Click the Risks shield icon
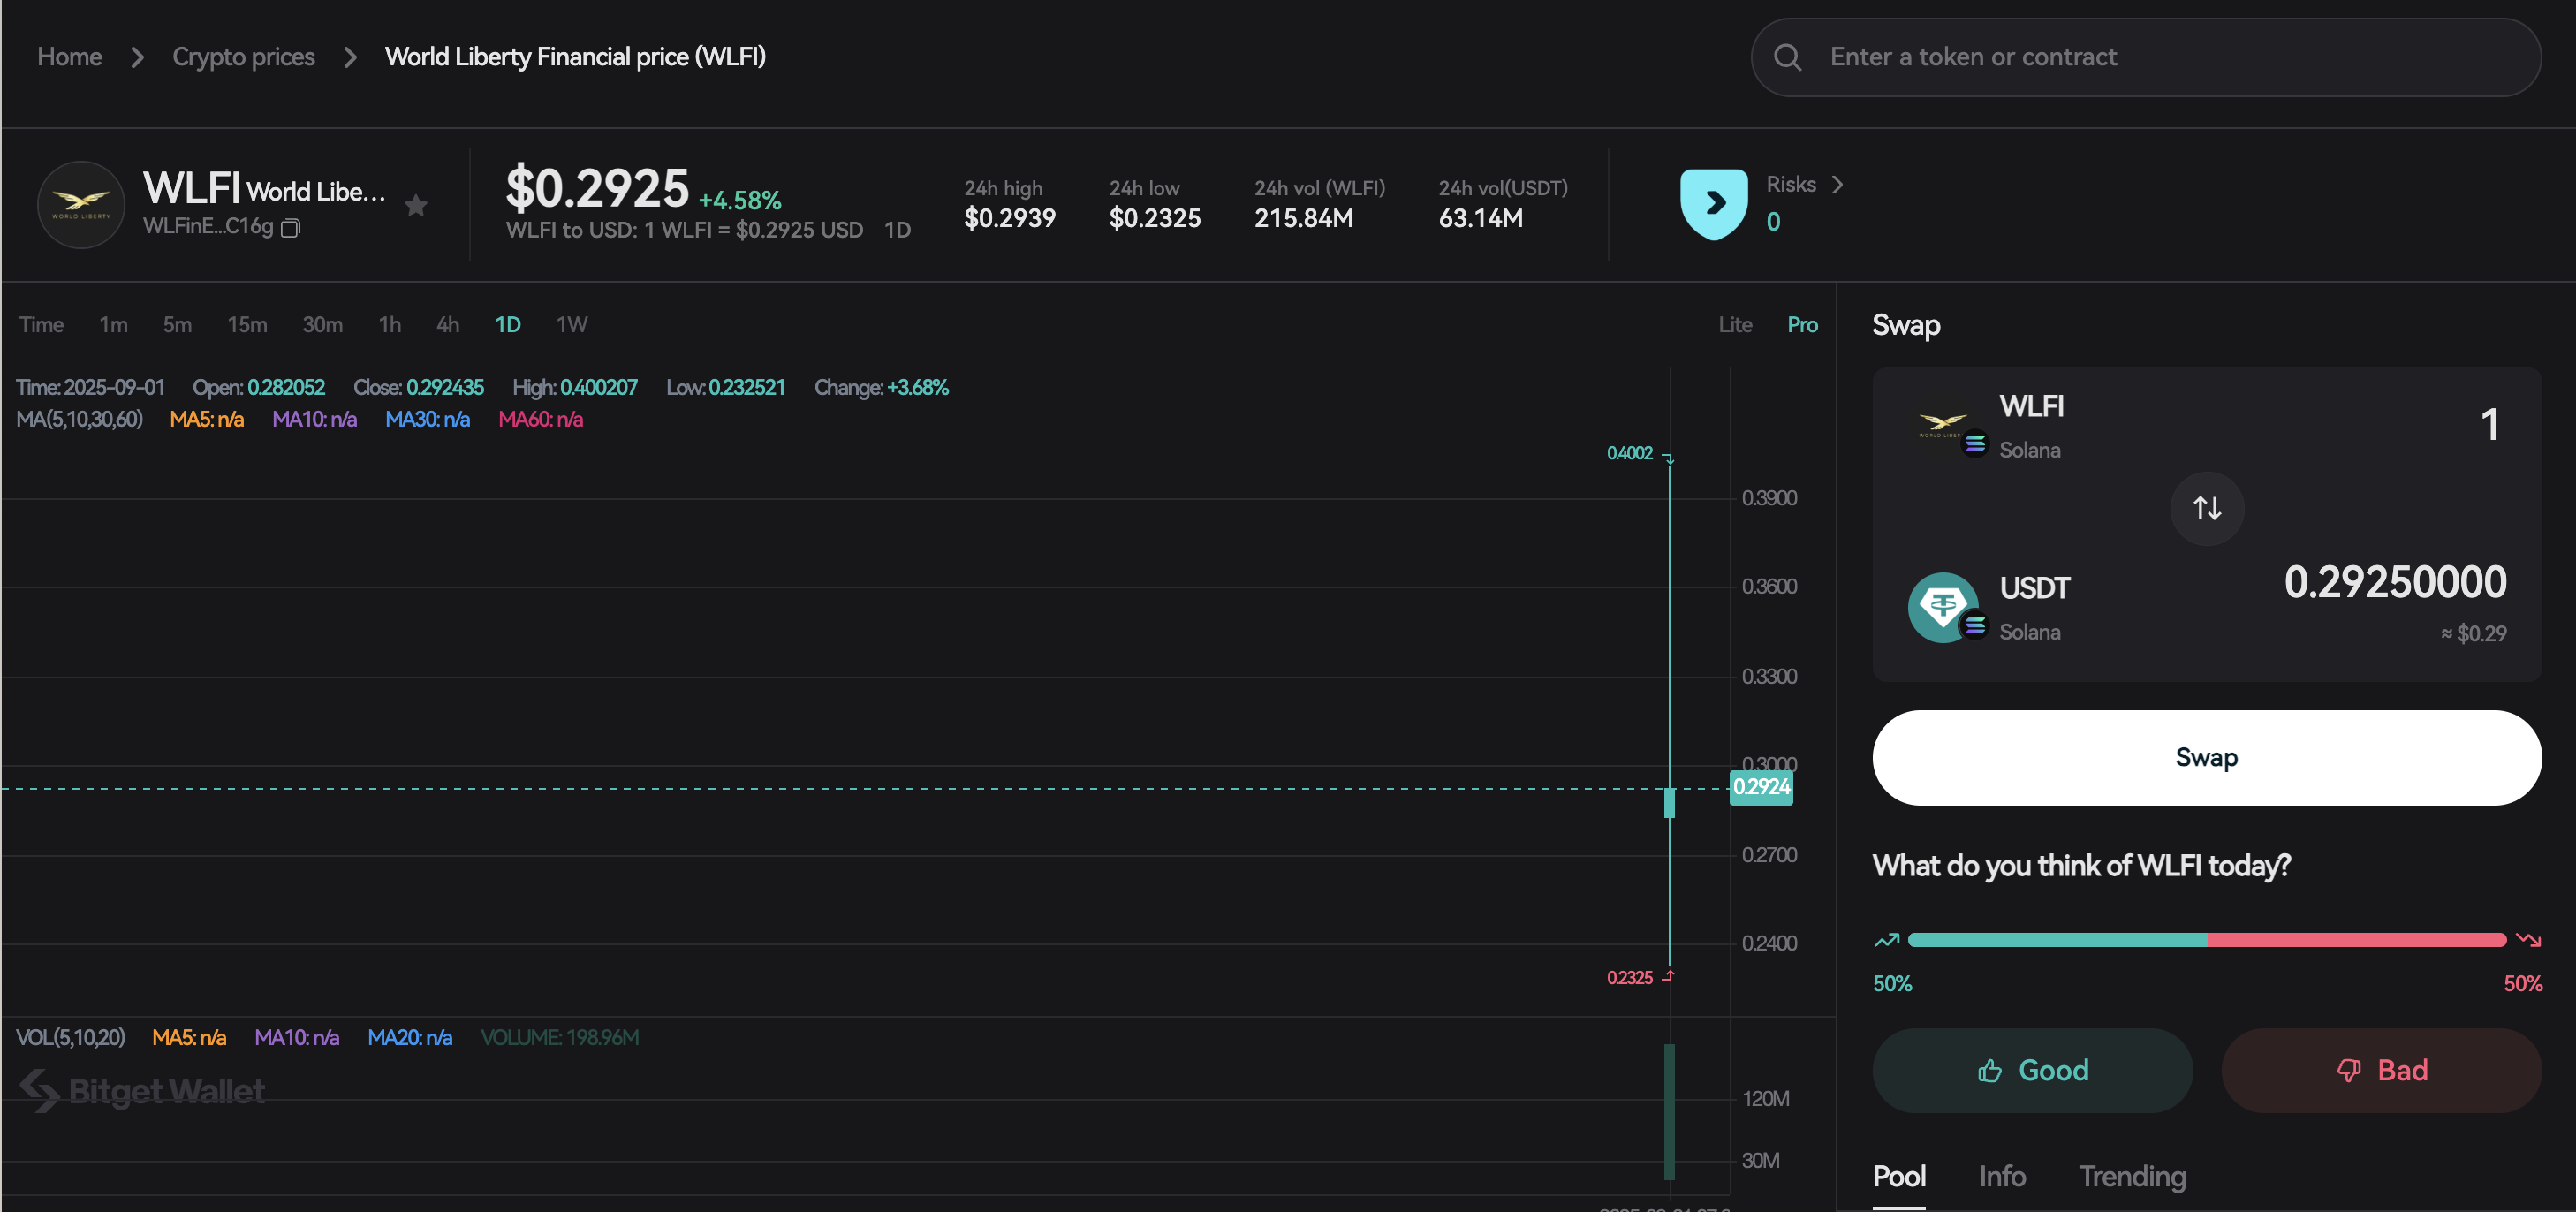Viewport: 2576px width, 1212px height. pos(1714,202)
